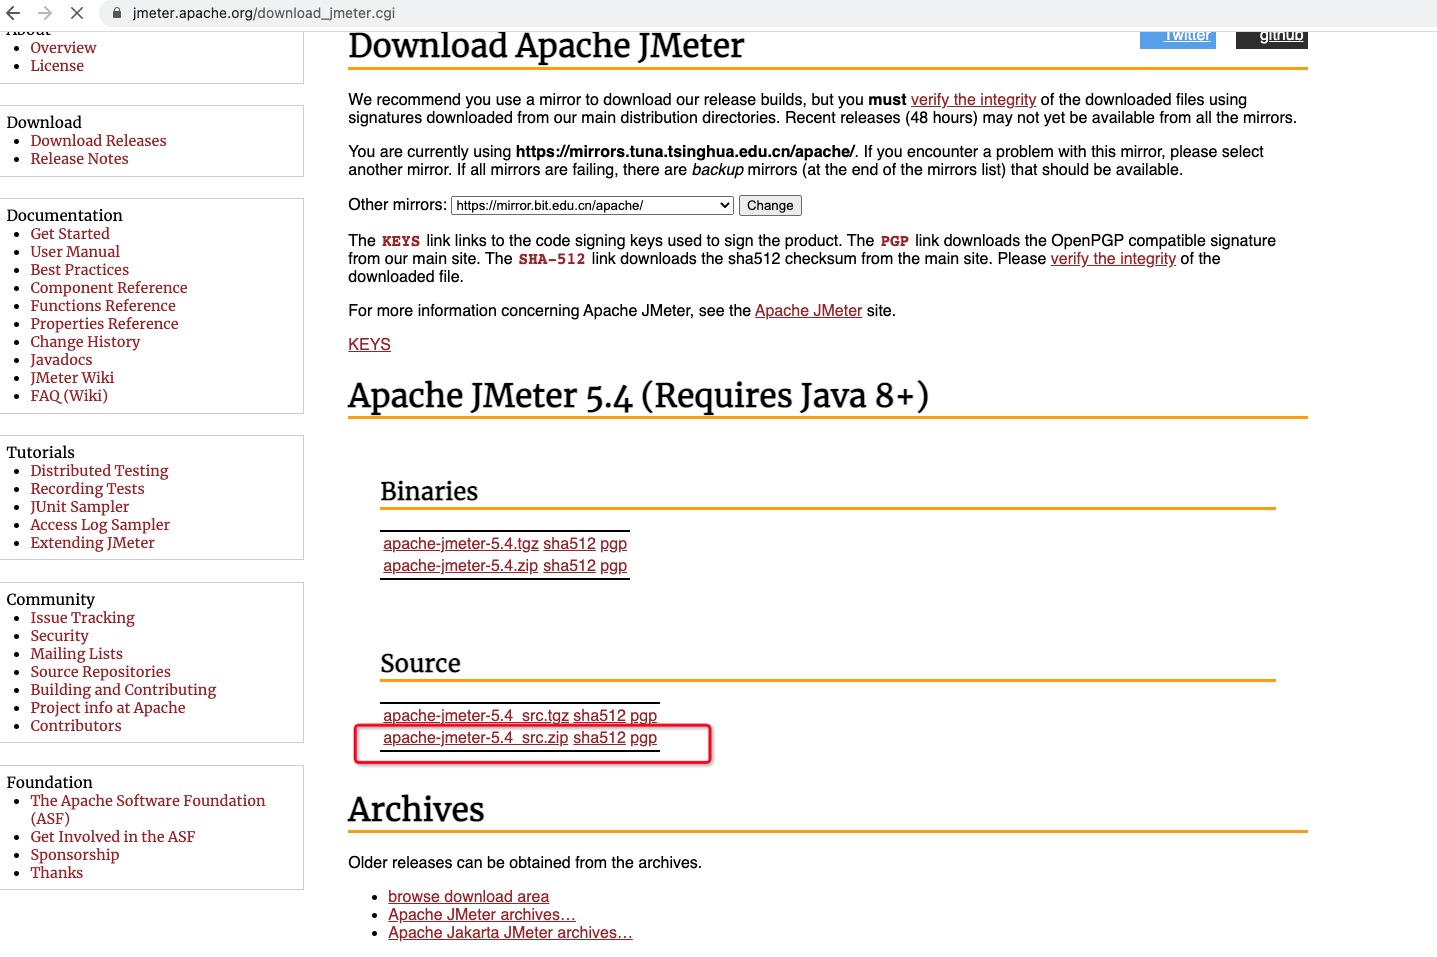
Task: Open second verify the integrity link
Action: pyautogui.click(x=1113, y=258)
